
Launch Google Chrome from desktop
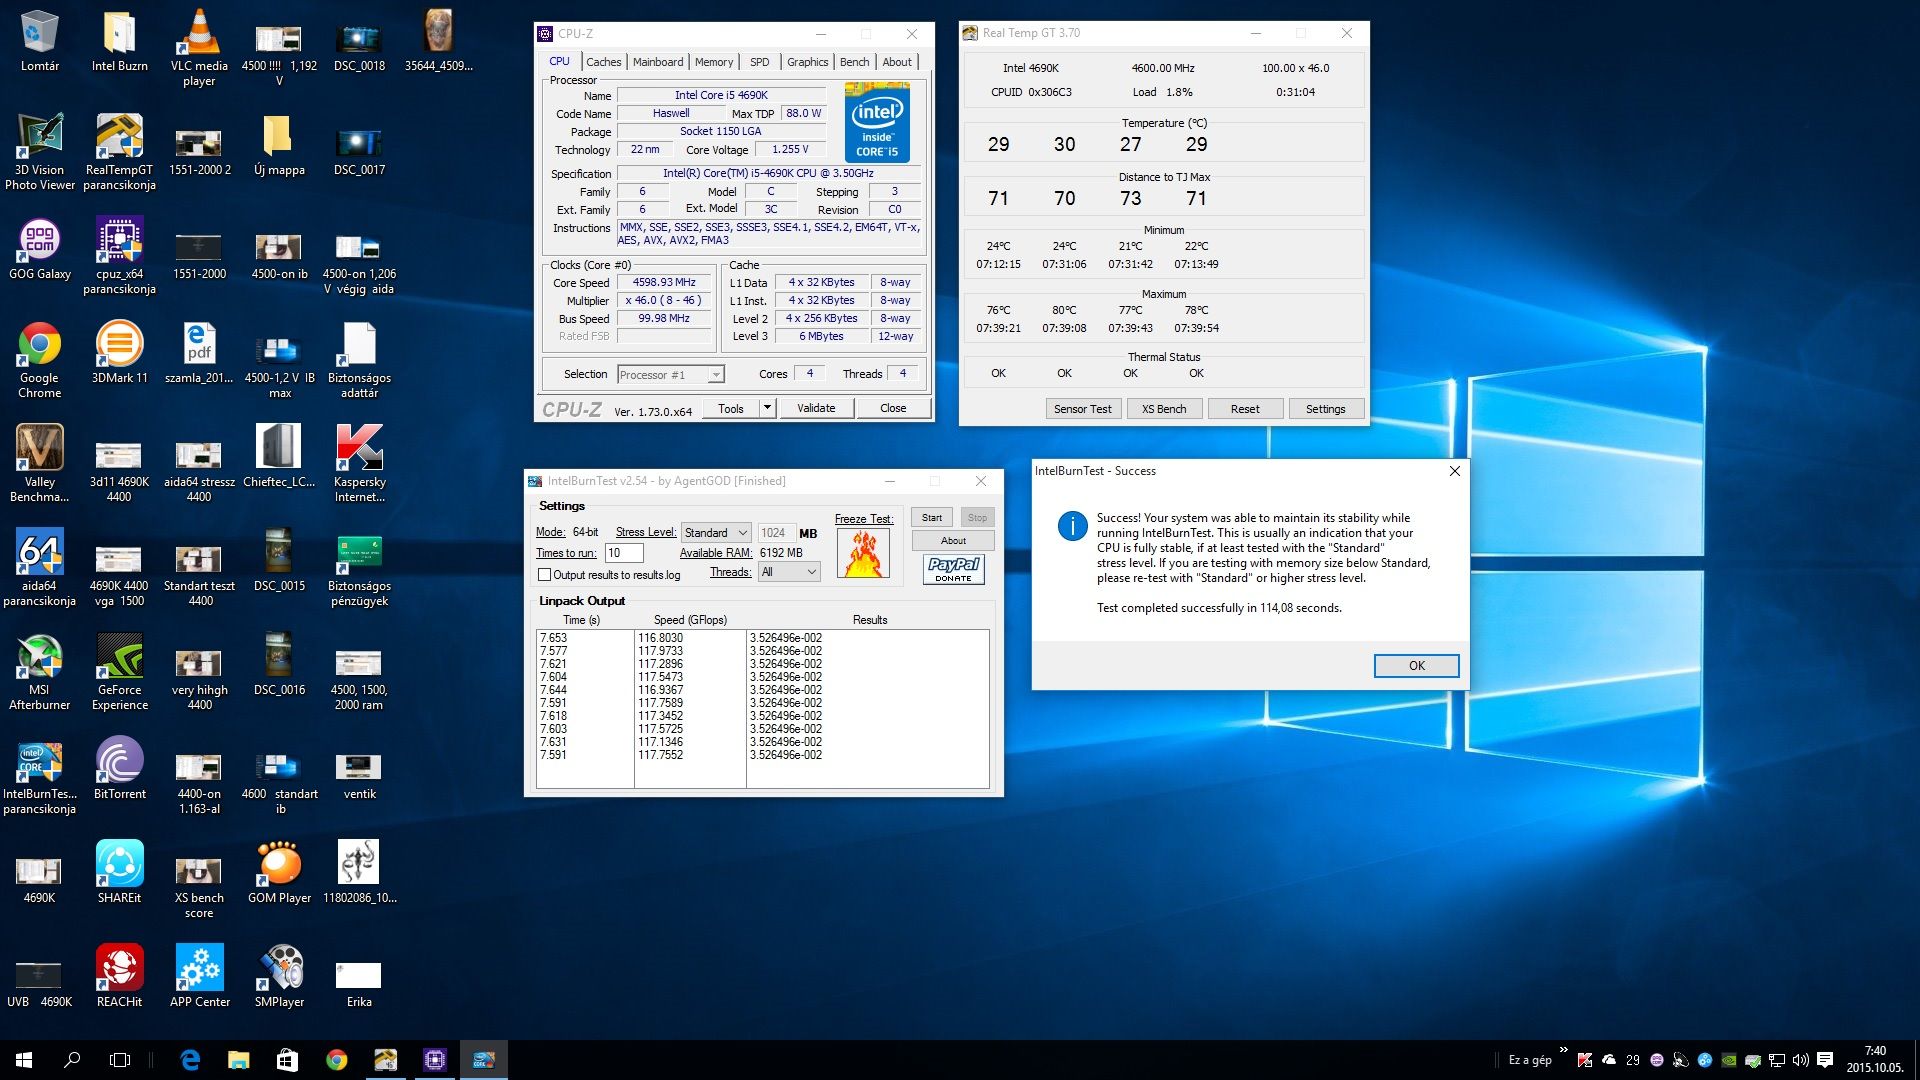(x=39, y=360)
